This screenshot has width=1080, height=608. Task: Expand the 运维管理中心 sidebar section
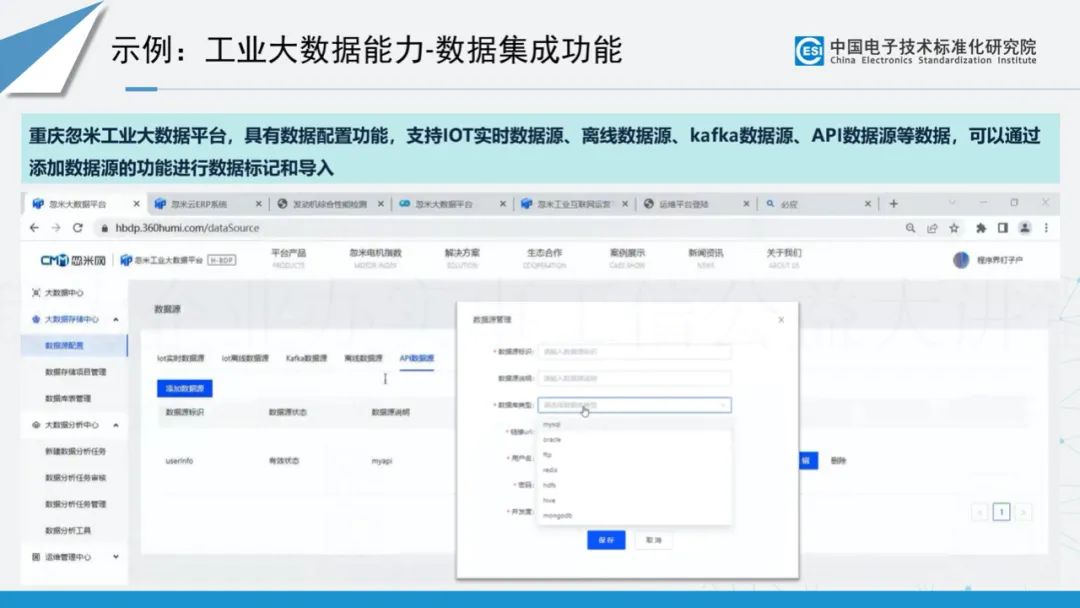pos(116,557)
